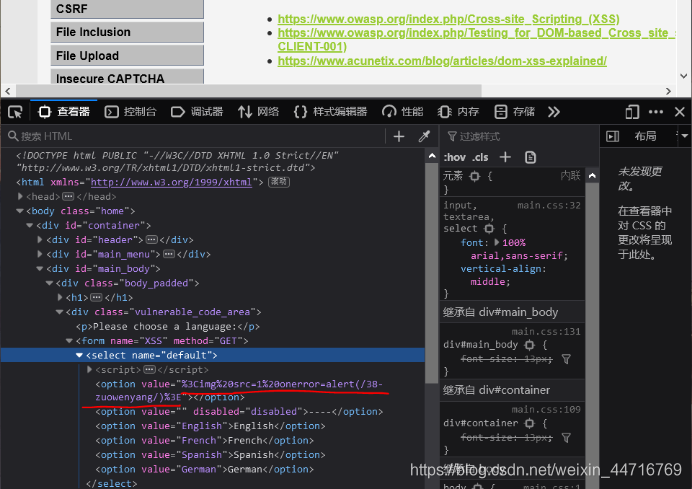This screenshot has width=692, height=489.
Task: Highlight elements matching input, textarea, select
Action: coord(489,229)
